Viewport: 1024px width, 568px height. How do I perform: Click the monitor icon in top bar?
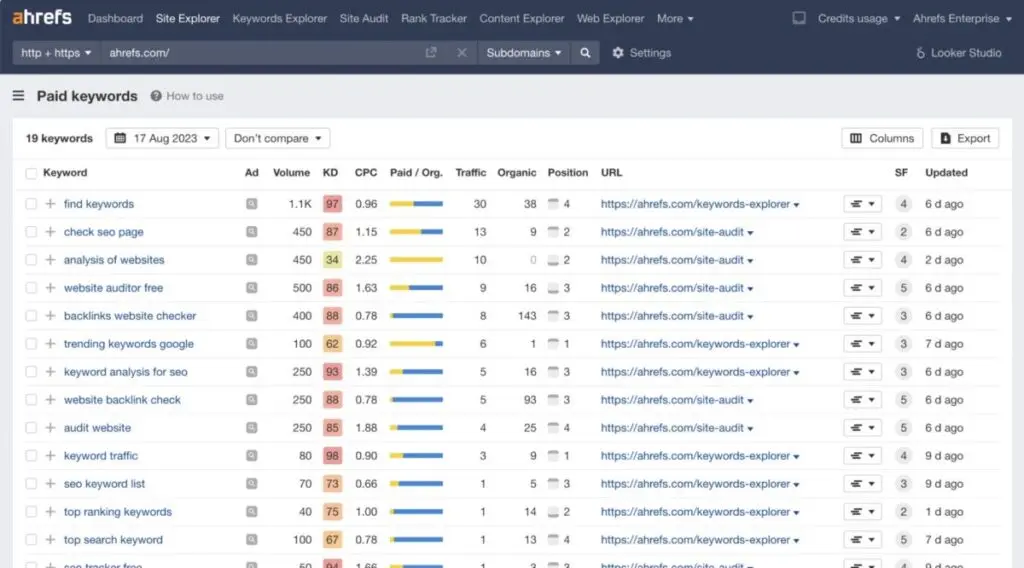(x=799, y=18)
